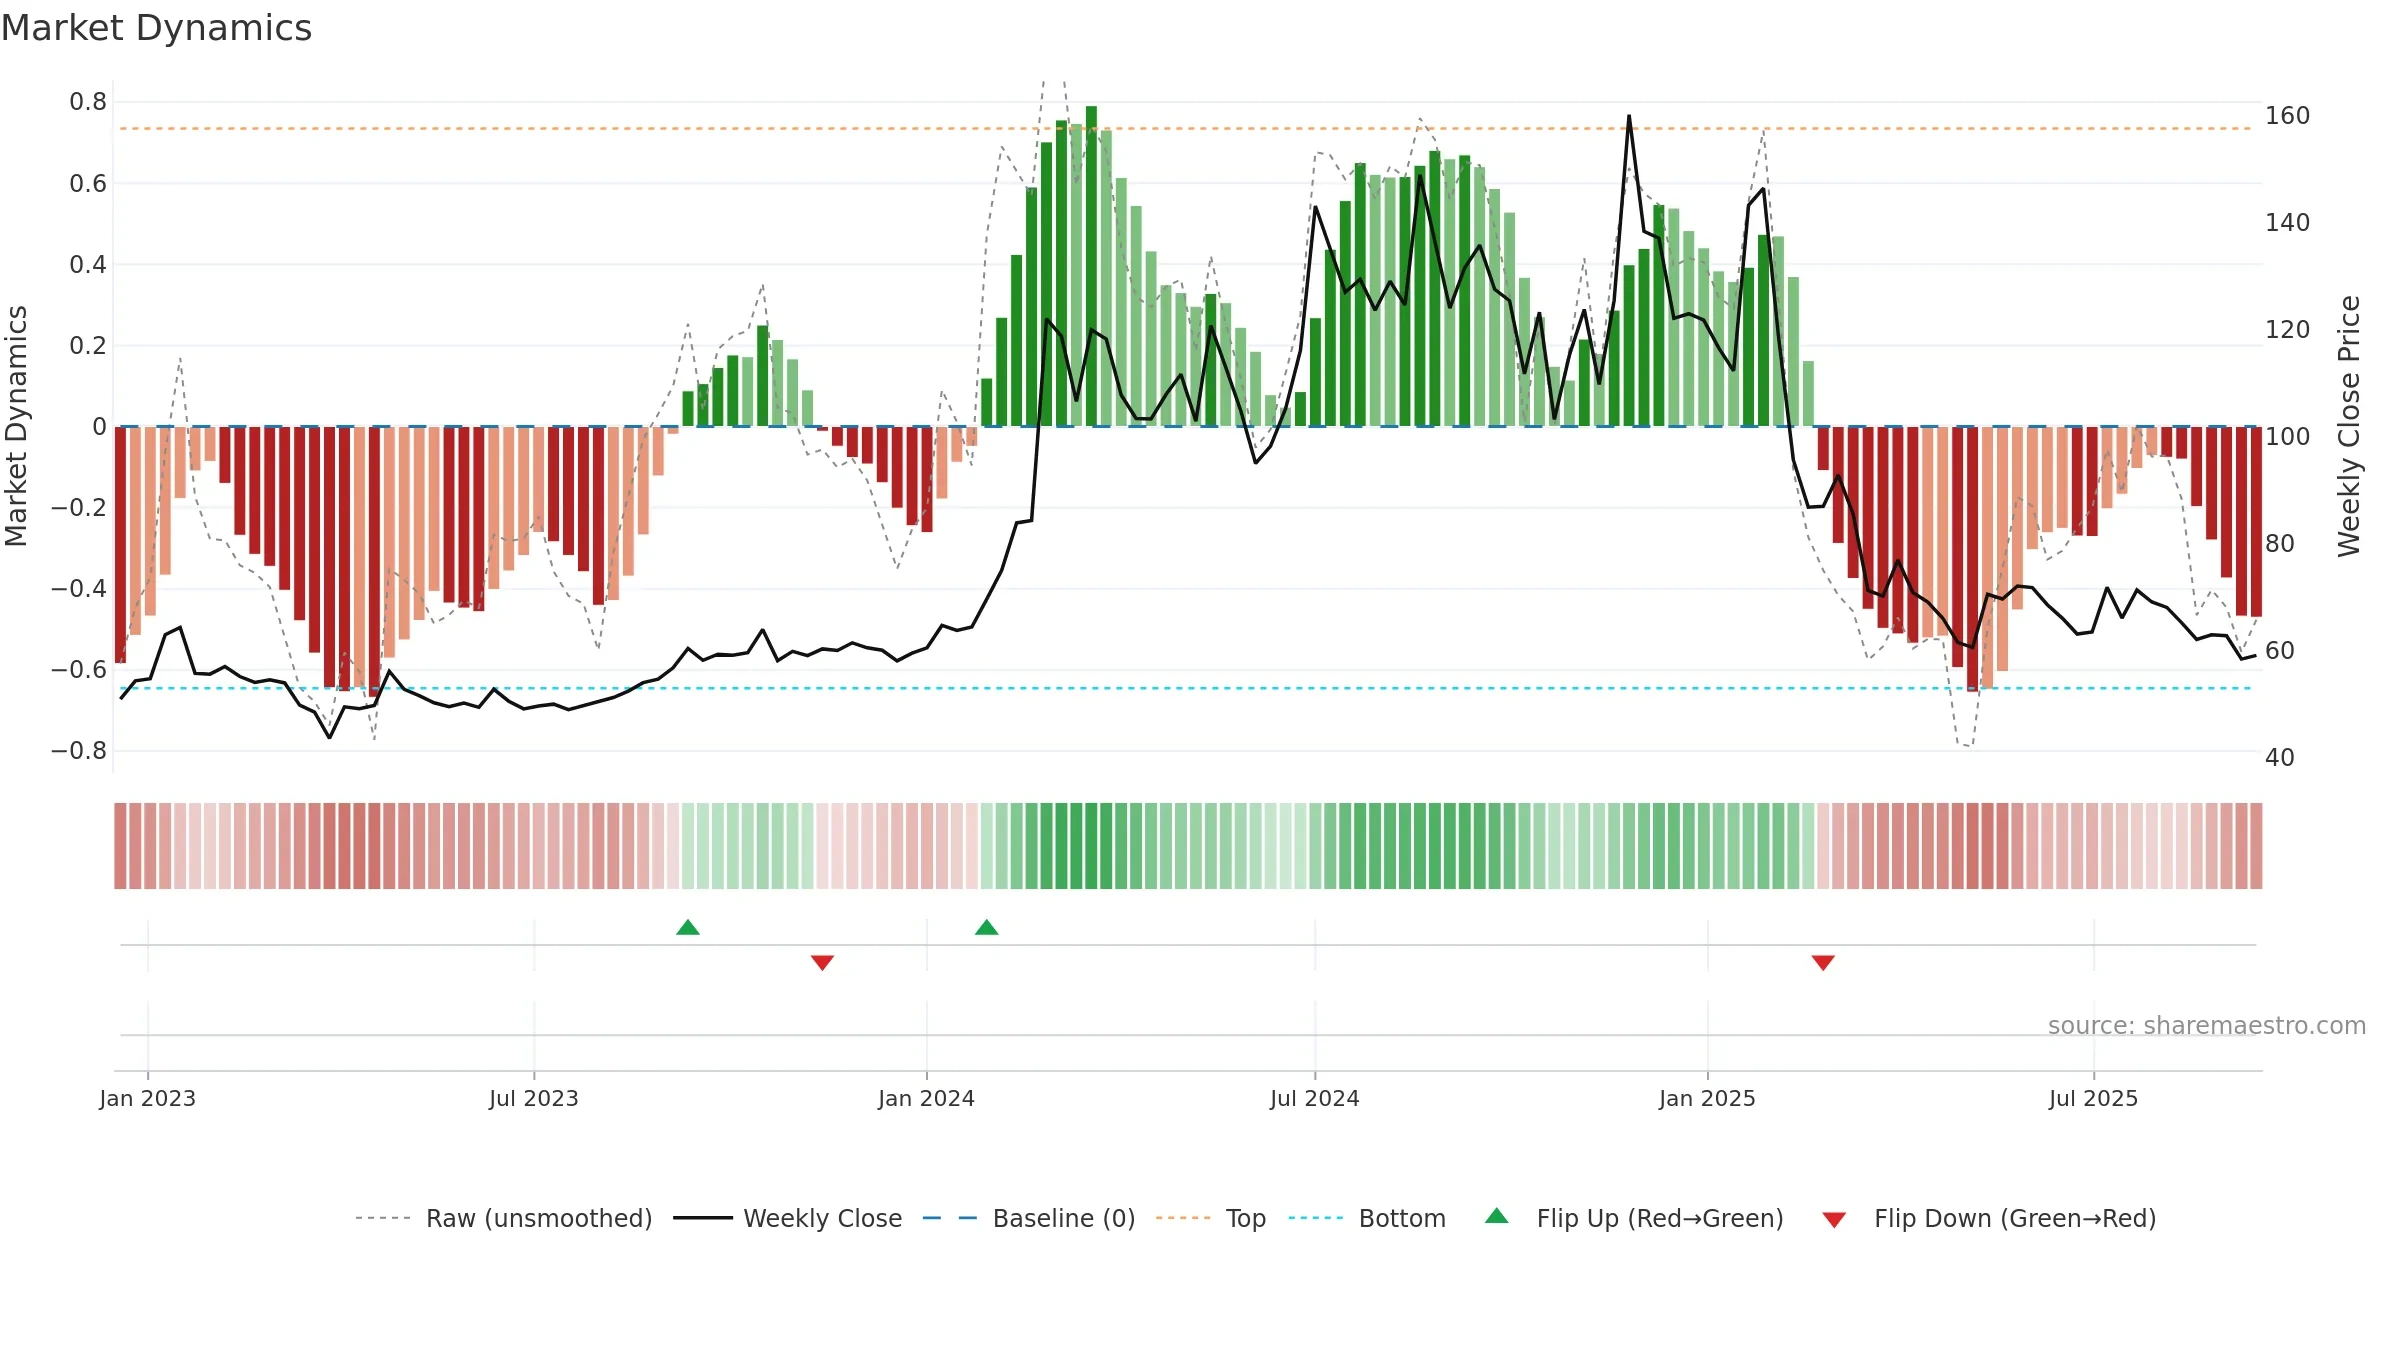Click the green flip-up marker after Jan 2024
Screen dimensions: 2400x1350
(987, 927)
